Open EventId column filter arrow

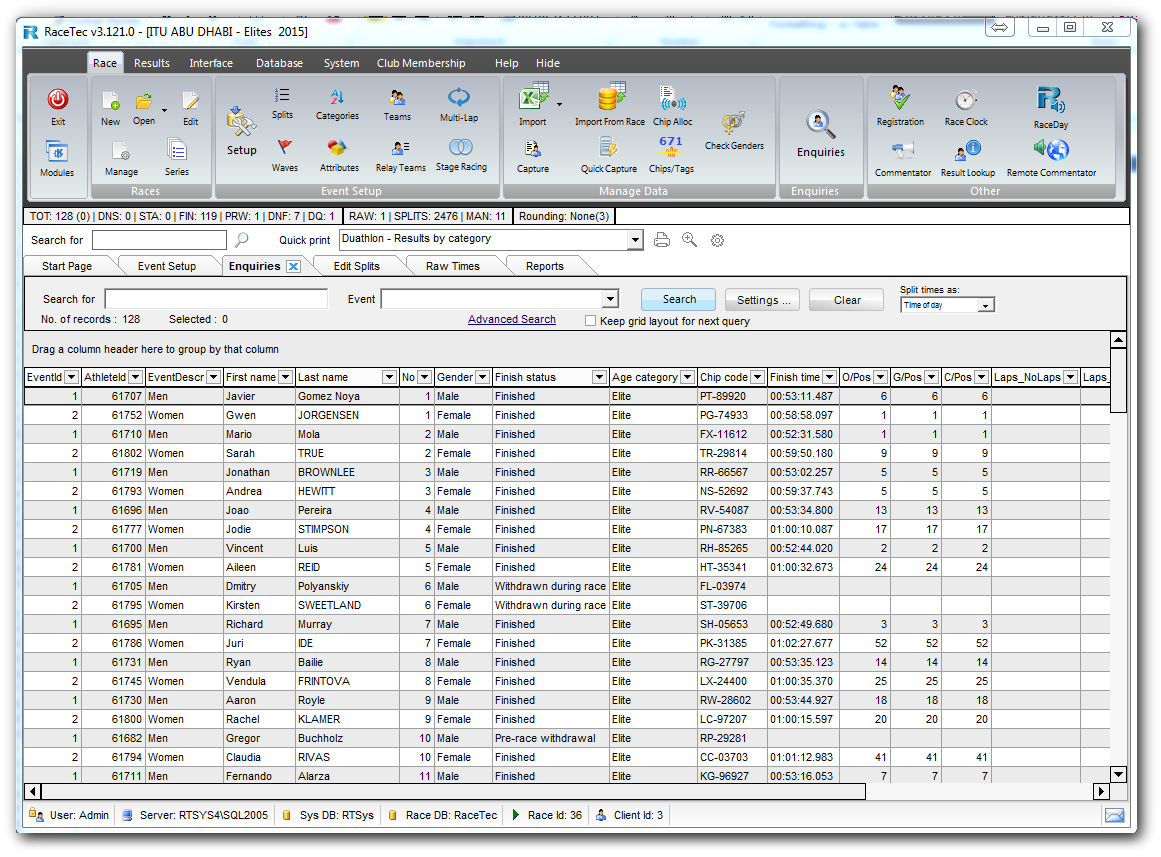pyautogui.click(x=71, y=377)
